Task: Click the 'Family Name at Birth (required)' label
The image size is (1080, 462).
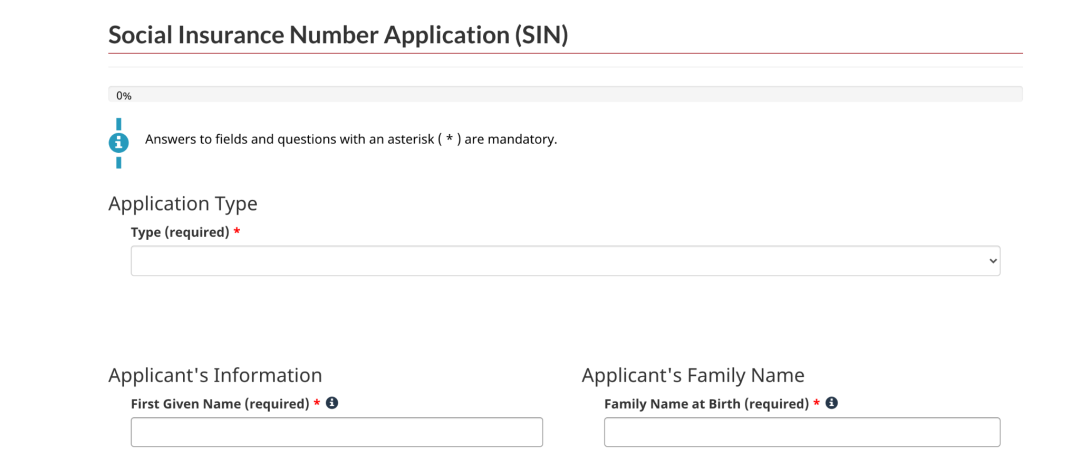Action: click(x=706, y=404)
